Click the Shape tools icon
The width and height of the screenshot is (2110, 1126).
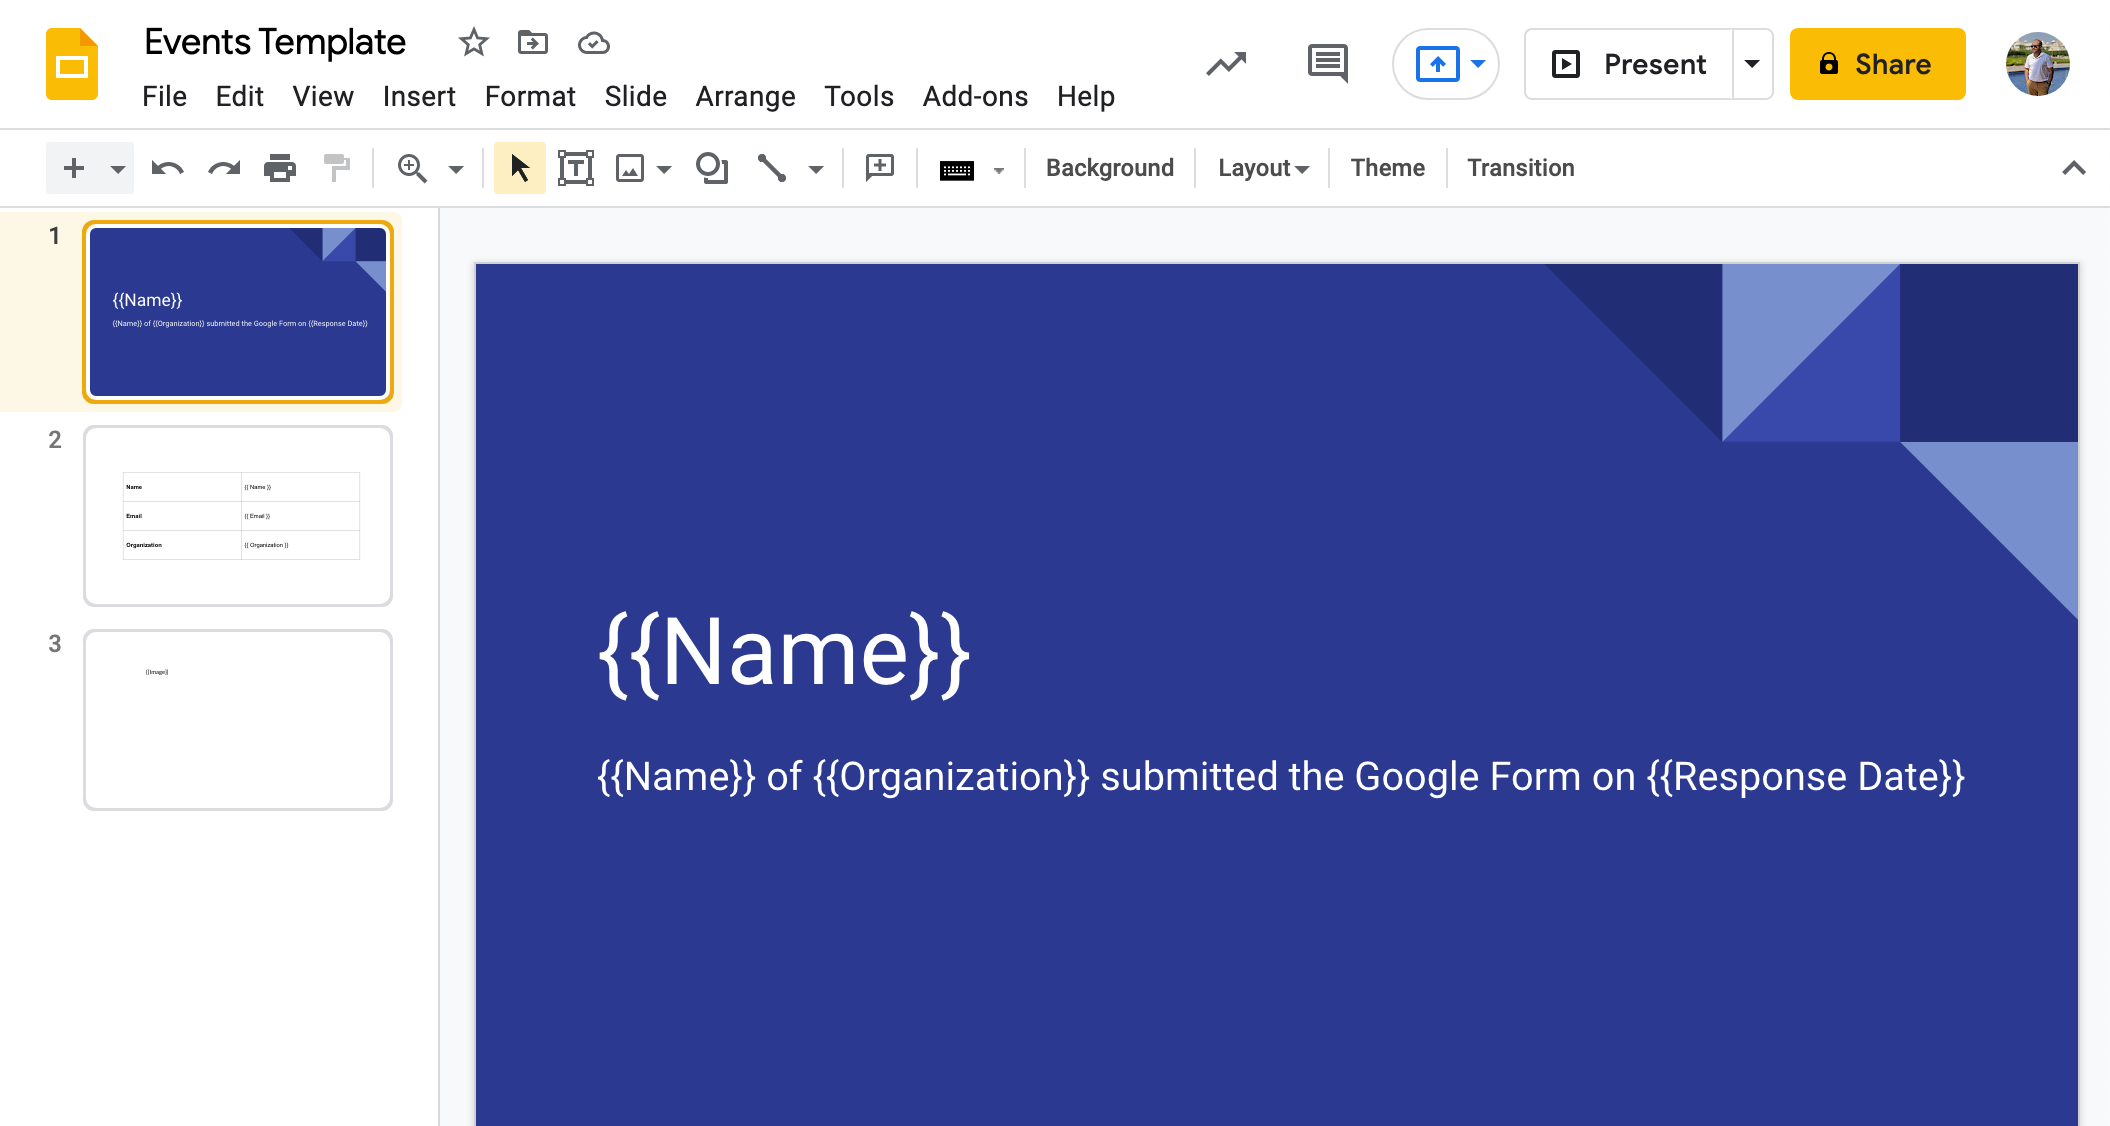click(x=712, y=167)
